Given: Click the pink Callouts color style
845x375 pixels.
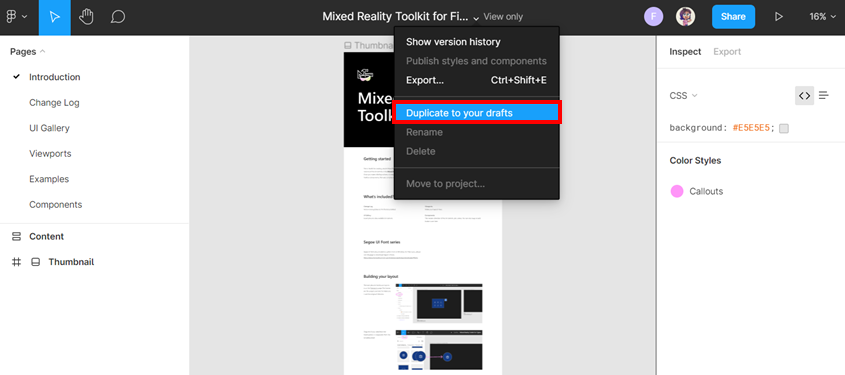Looking at the screenshot, I should tap(677, 191).
